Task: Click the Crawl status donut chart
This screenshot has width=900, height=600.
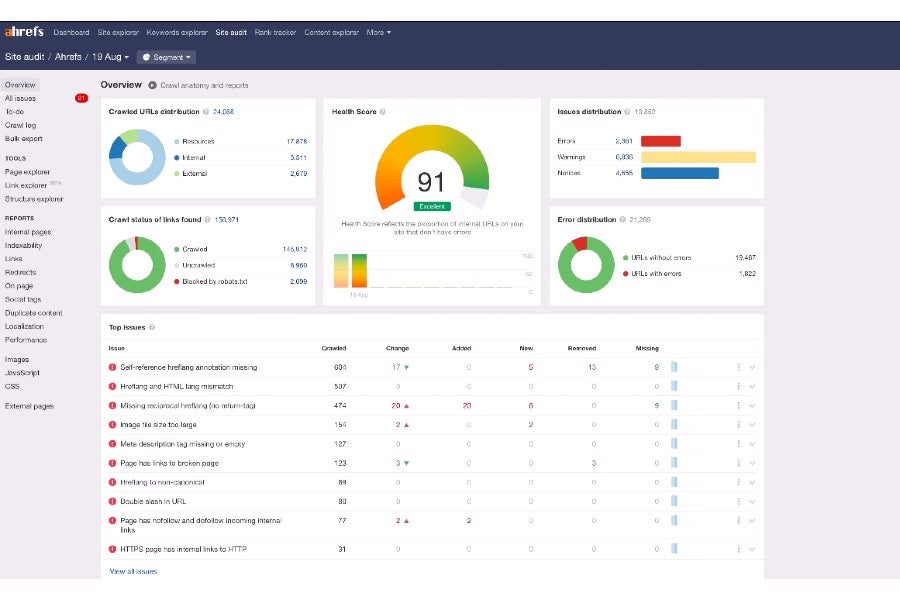Action: [137, 265]
